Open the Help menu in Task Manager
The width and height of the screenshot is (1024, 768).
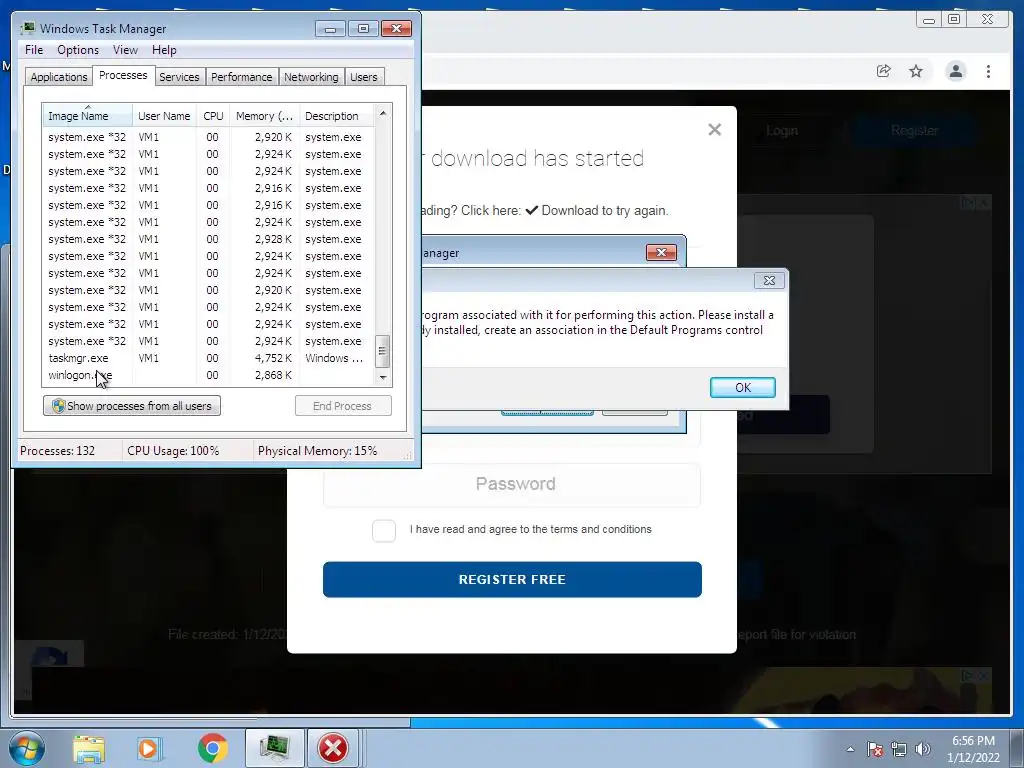click(164, 50)
